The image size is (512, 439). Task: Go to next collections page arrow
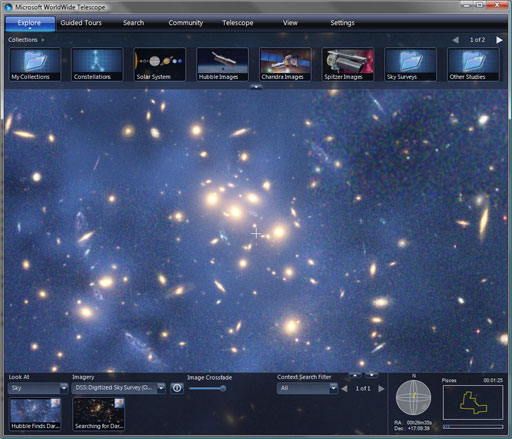pyautogui.click(x=499, y=40)
